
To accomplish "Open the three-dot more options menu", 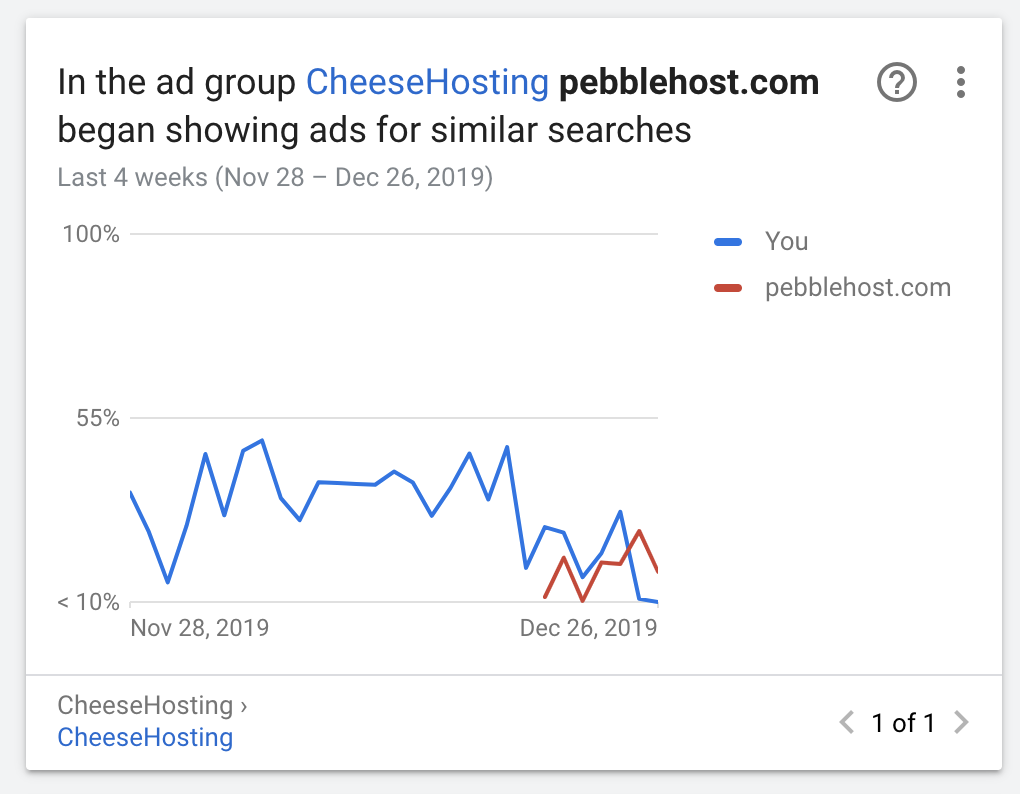I will [x=960, y=82].
